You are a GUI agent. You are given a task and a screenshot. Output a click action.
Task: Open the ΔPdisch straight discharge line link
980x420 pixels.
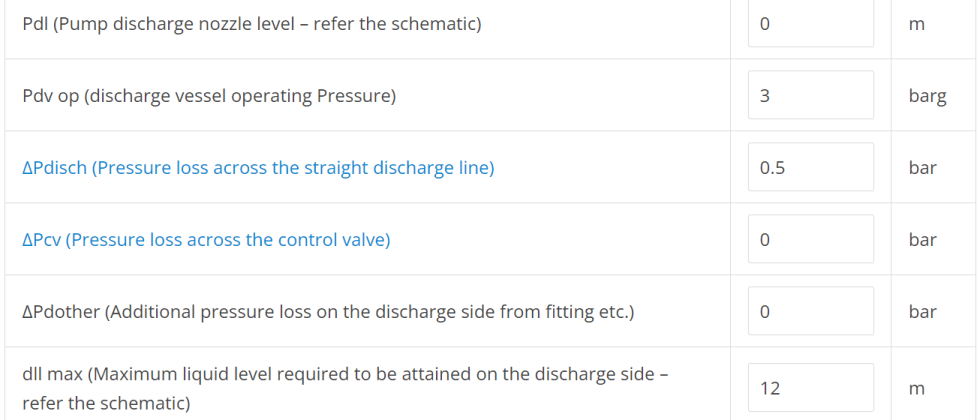tap(258, 168)
